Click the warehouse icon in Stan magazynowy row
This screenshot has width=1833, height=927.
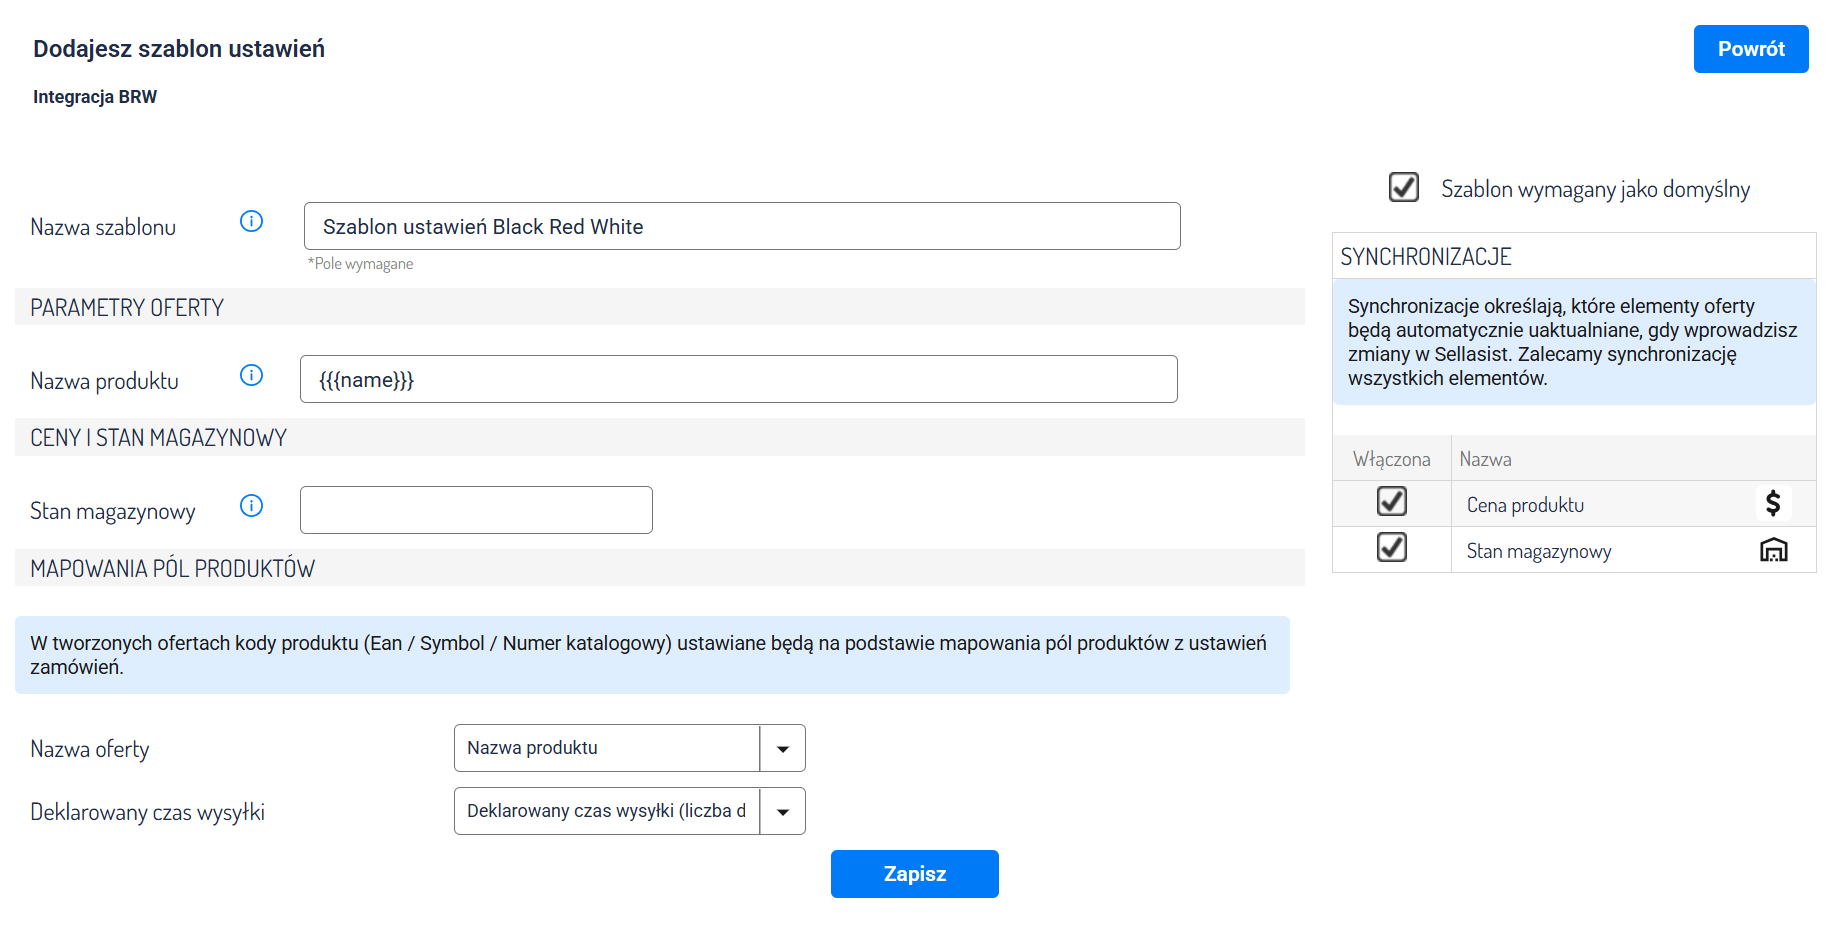point(1773,550)
